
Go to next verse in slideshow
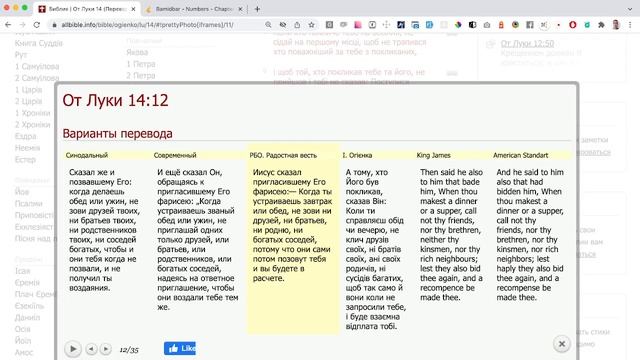click(106, 349)
